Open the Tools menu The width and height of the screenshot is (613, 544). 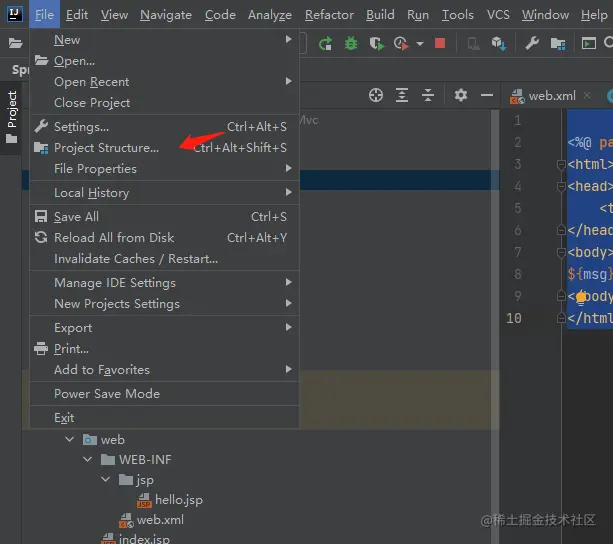pos(457,15)
